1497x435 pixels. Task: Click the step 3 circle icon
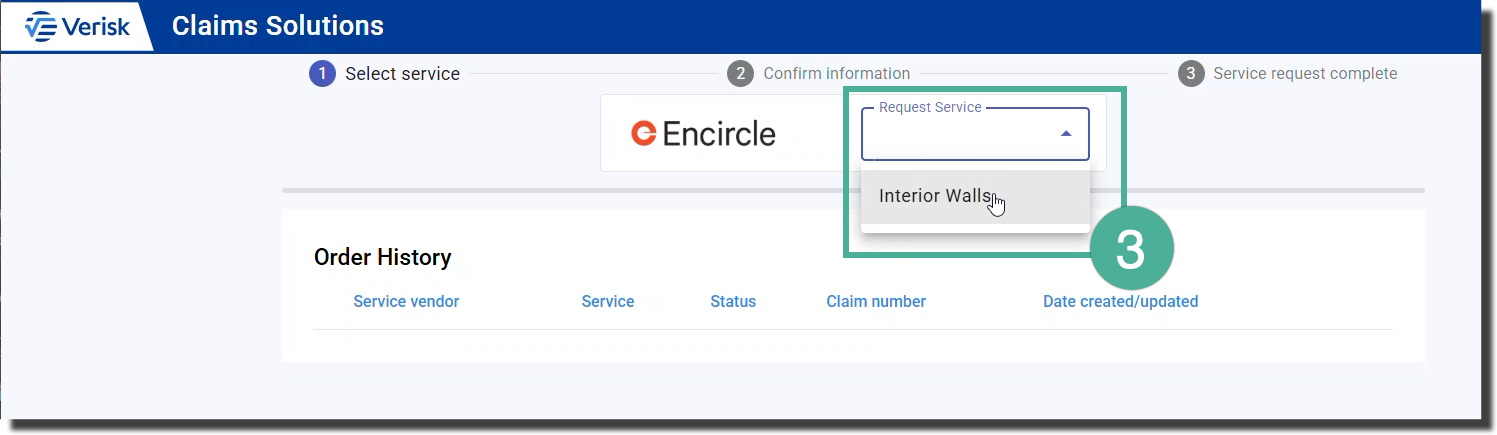click(x=1191, y=73)
